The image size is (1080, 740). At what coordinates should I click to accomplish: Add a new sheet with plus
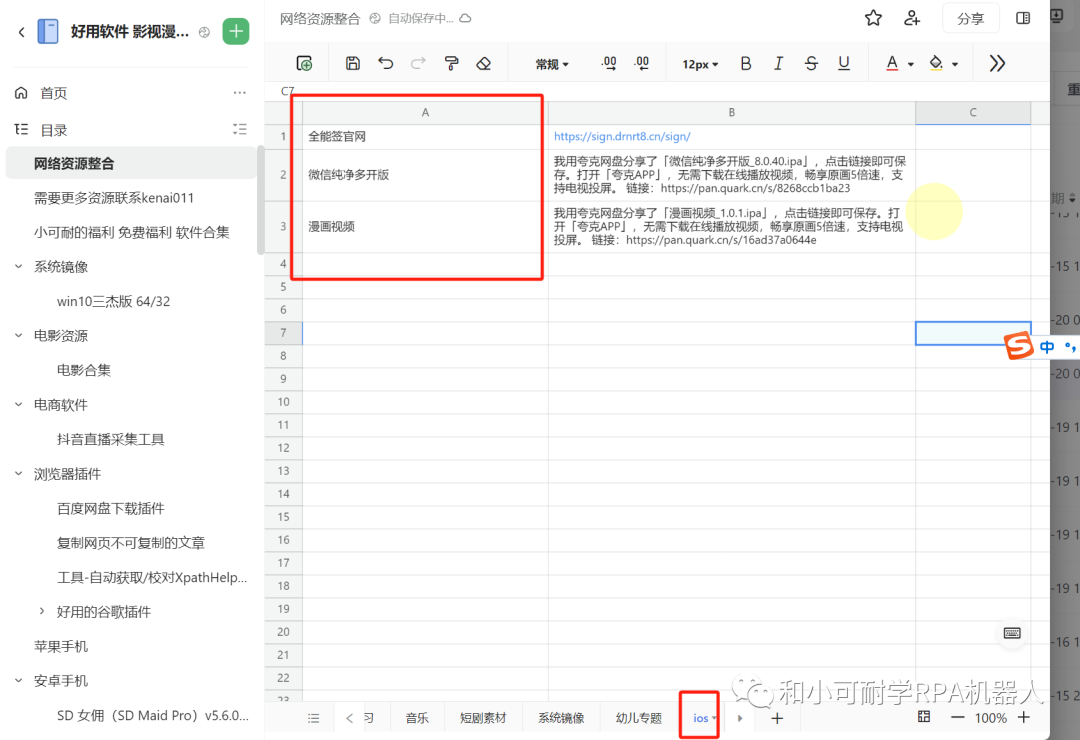(777, 718)
